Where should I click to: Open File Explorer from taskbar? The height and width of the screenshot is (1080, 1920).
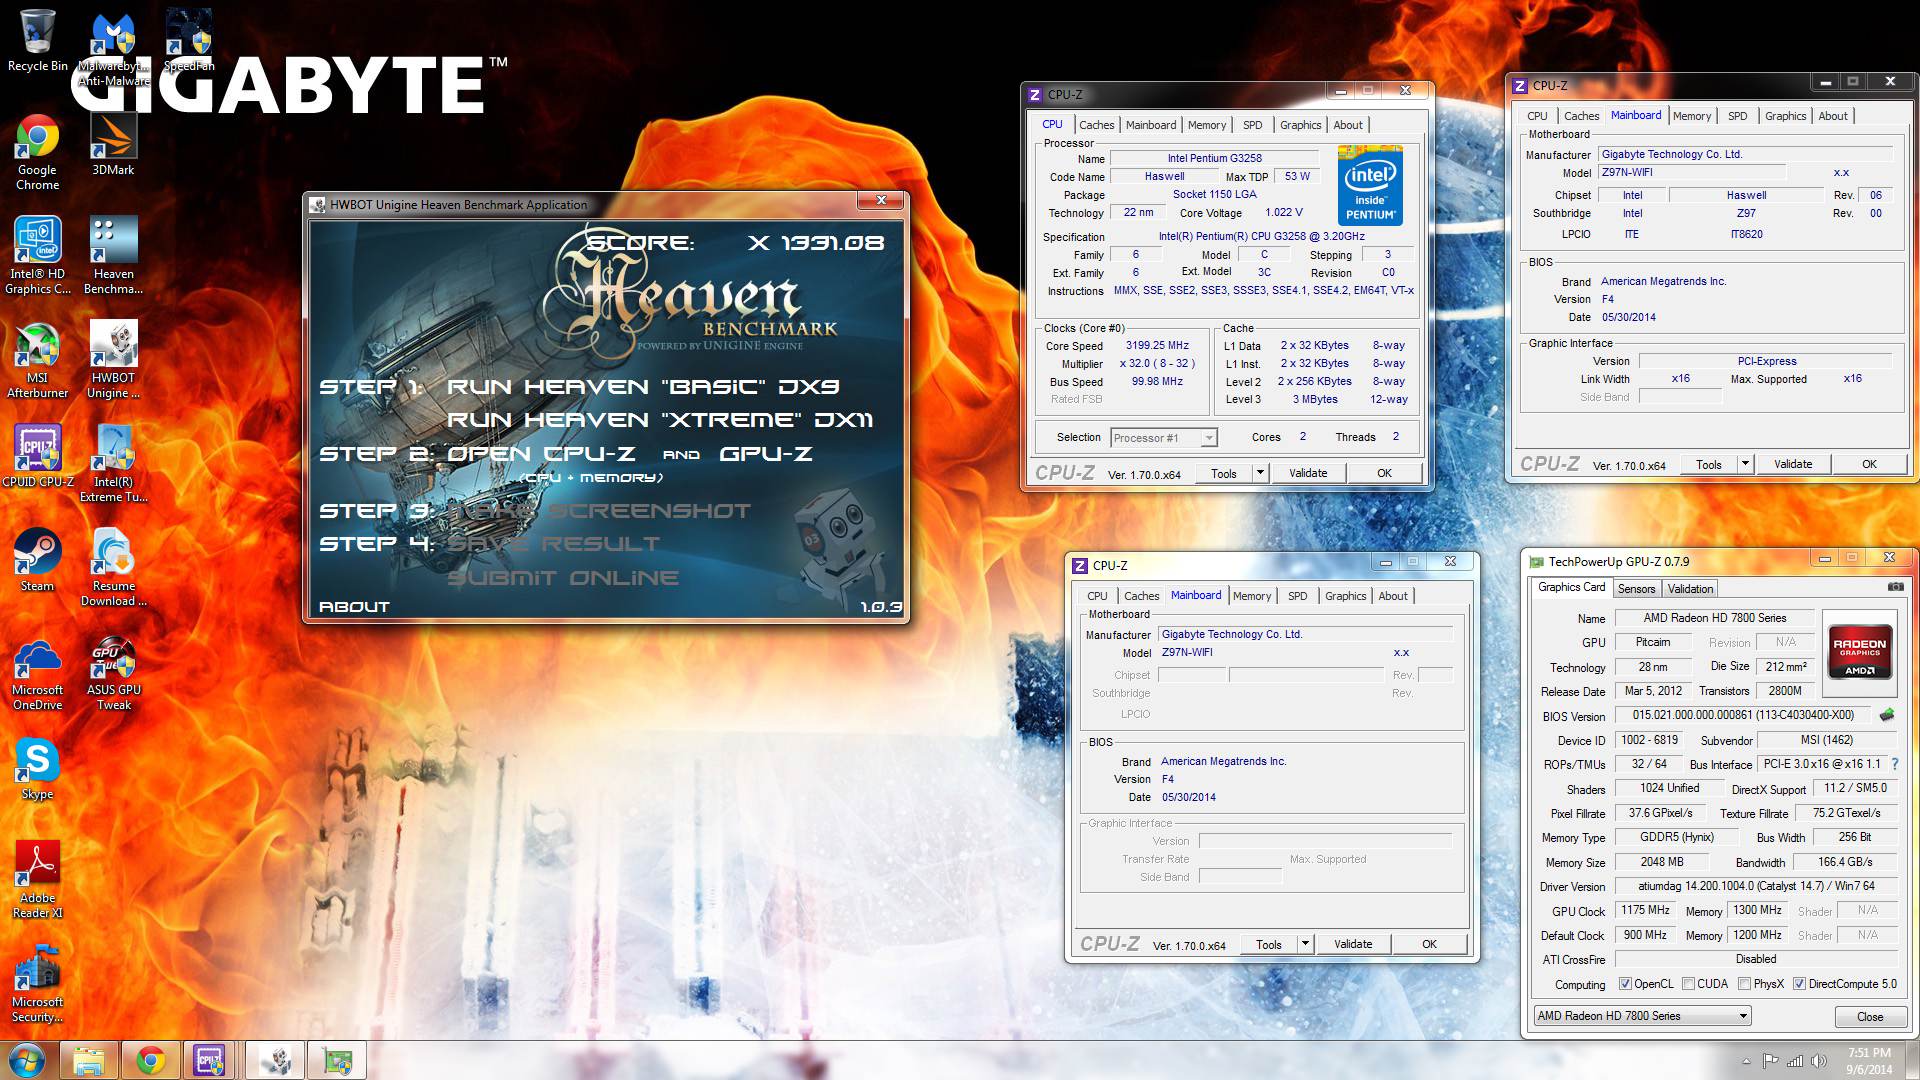coord(89,1060)
